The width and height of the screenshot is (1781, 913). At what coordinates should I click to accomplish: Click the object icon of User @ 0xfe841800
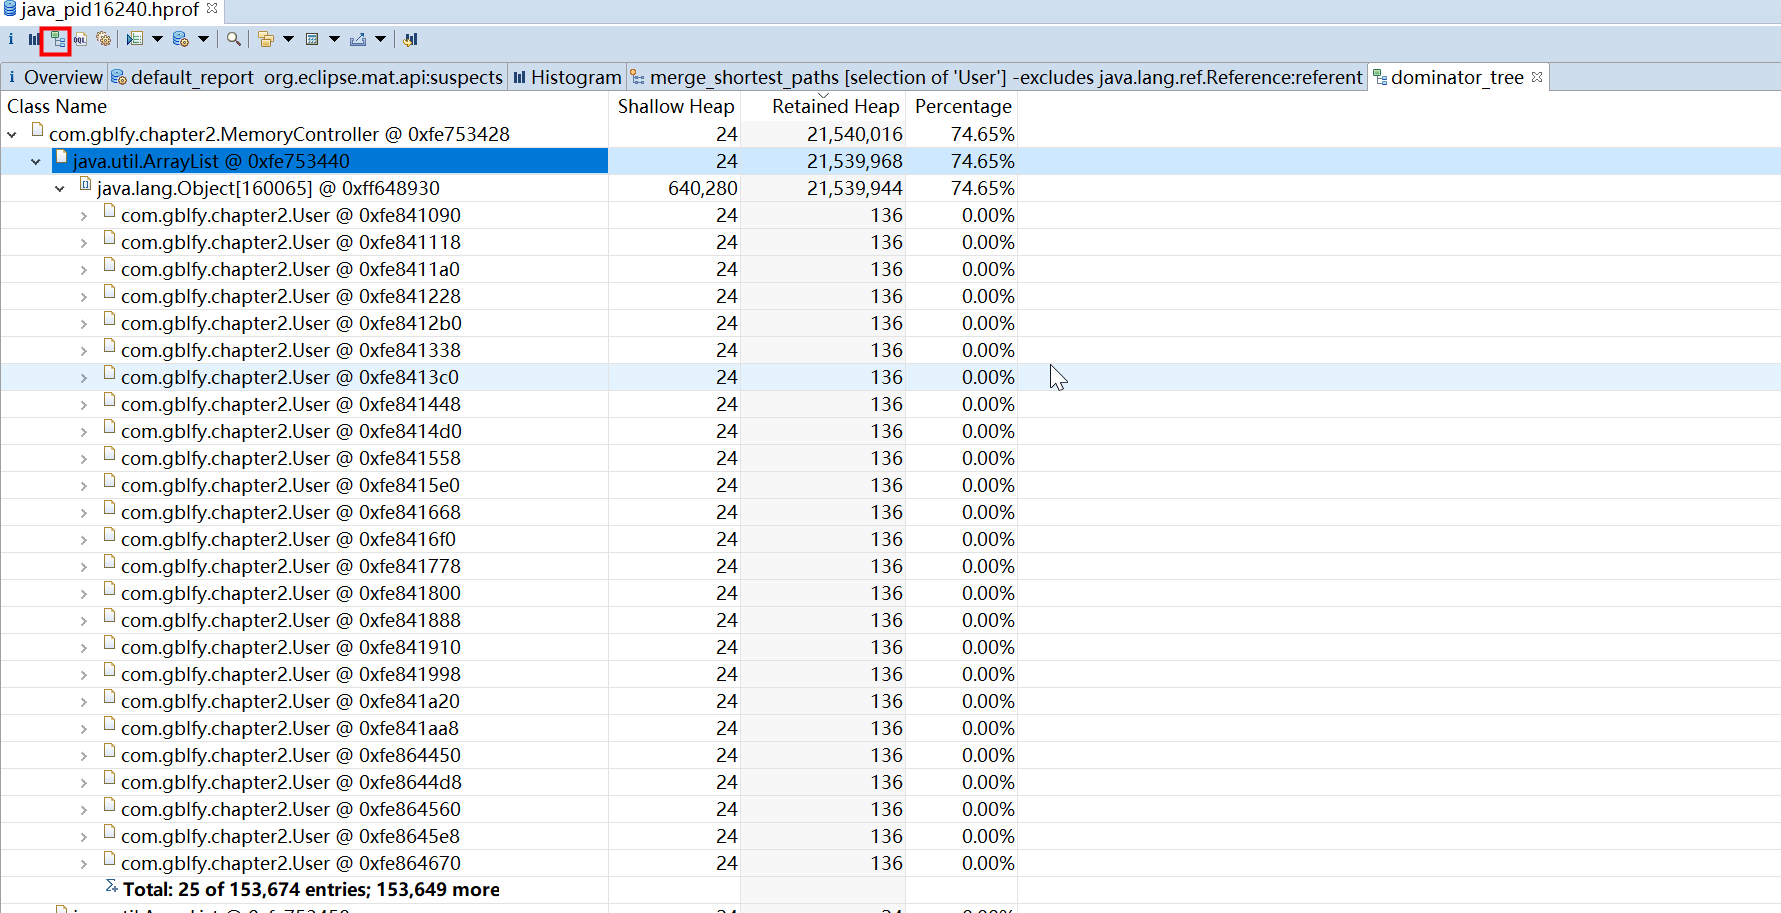[109, 589]
